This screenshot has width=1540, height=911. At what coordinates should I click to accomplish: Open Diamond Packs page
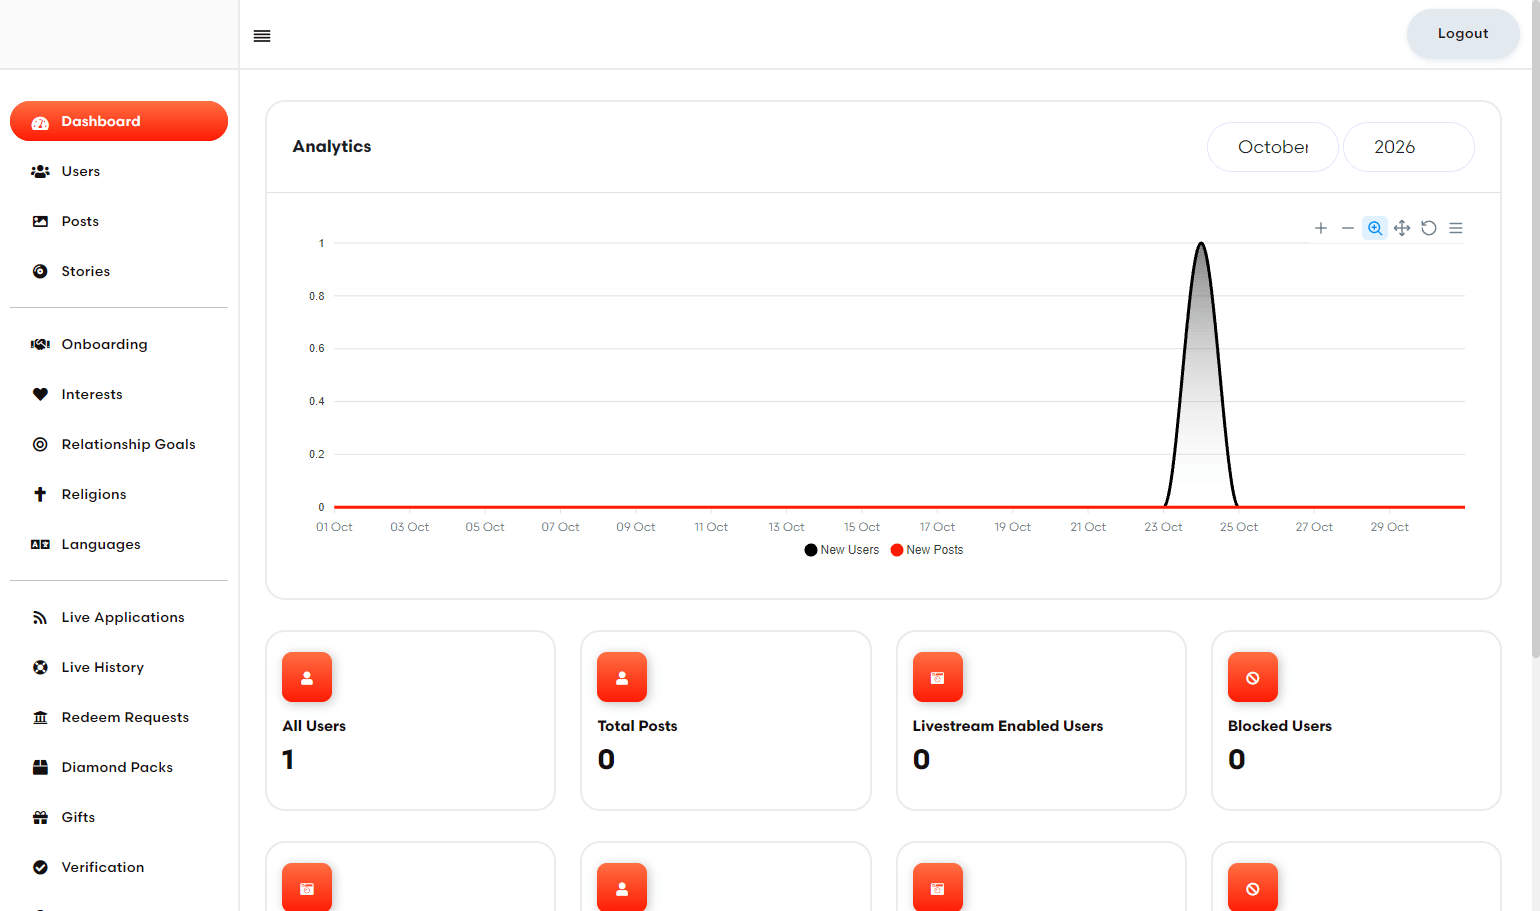[119, 767]
